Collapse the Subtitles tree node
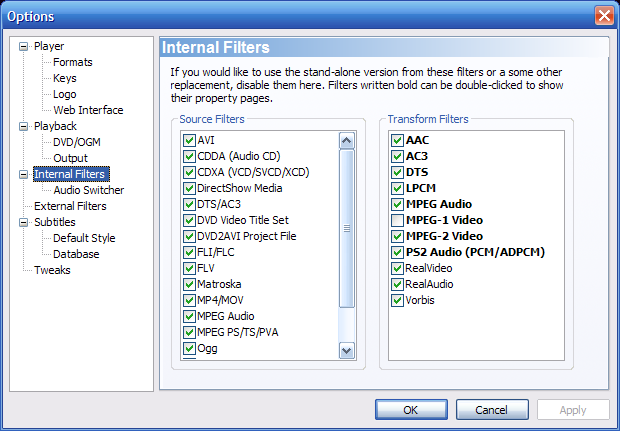The height and width of the screenshot is (431, 620). (24, 222)
